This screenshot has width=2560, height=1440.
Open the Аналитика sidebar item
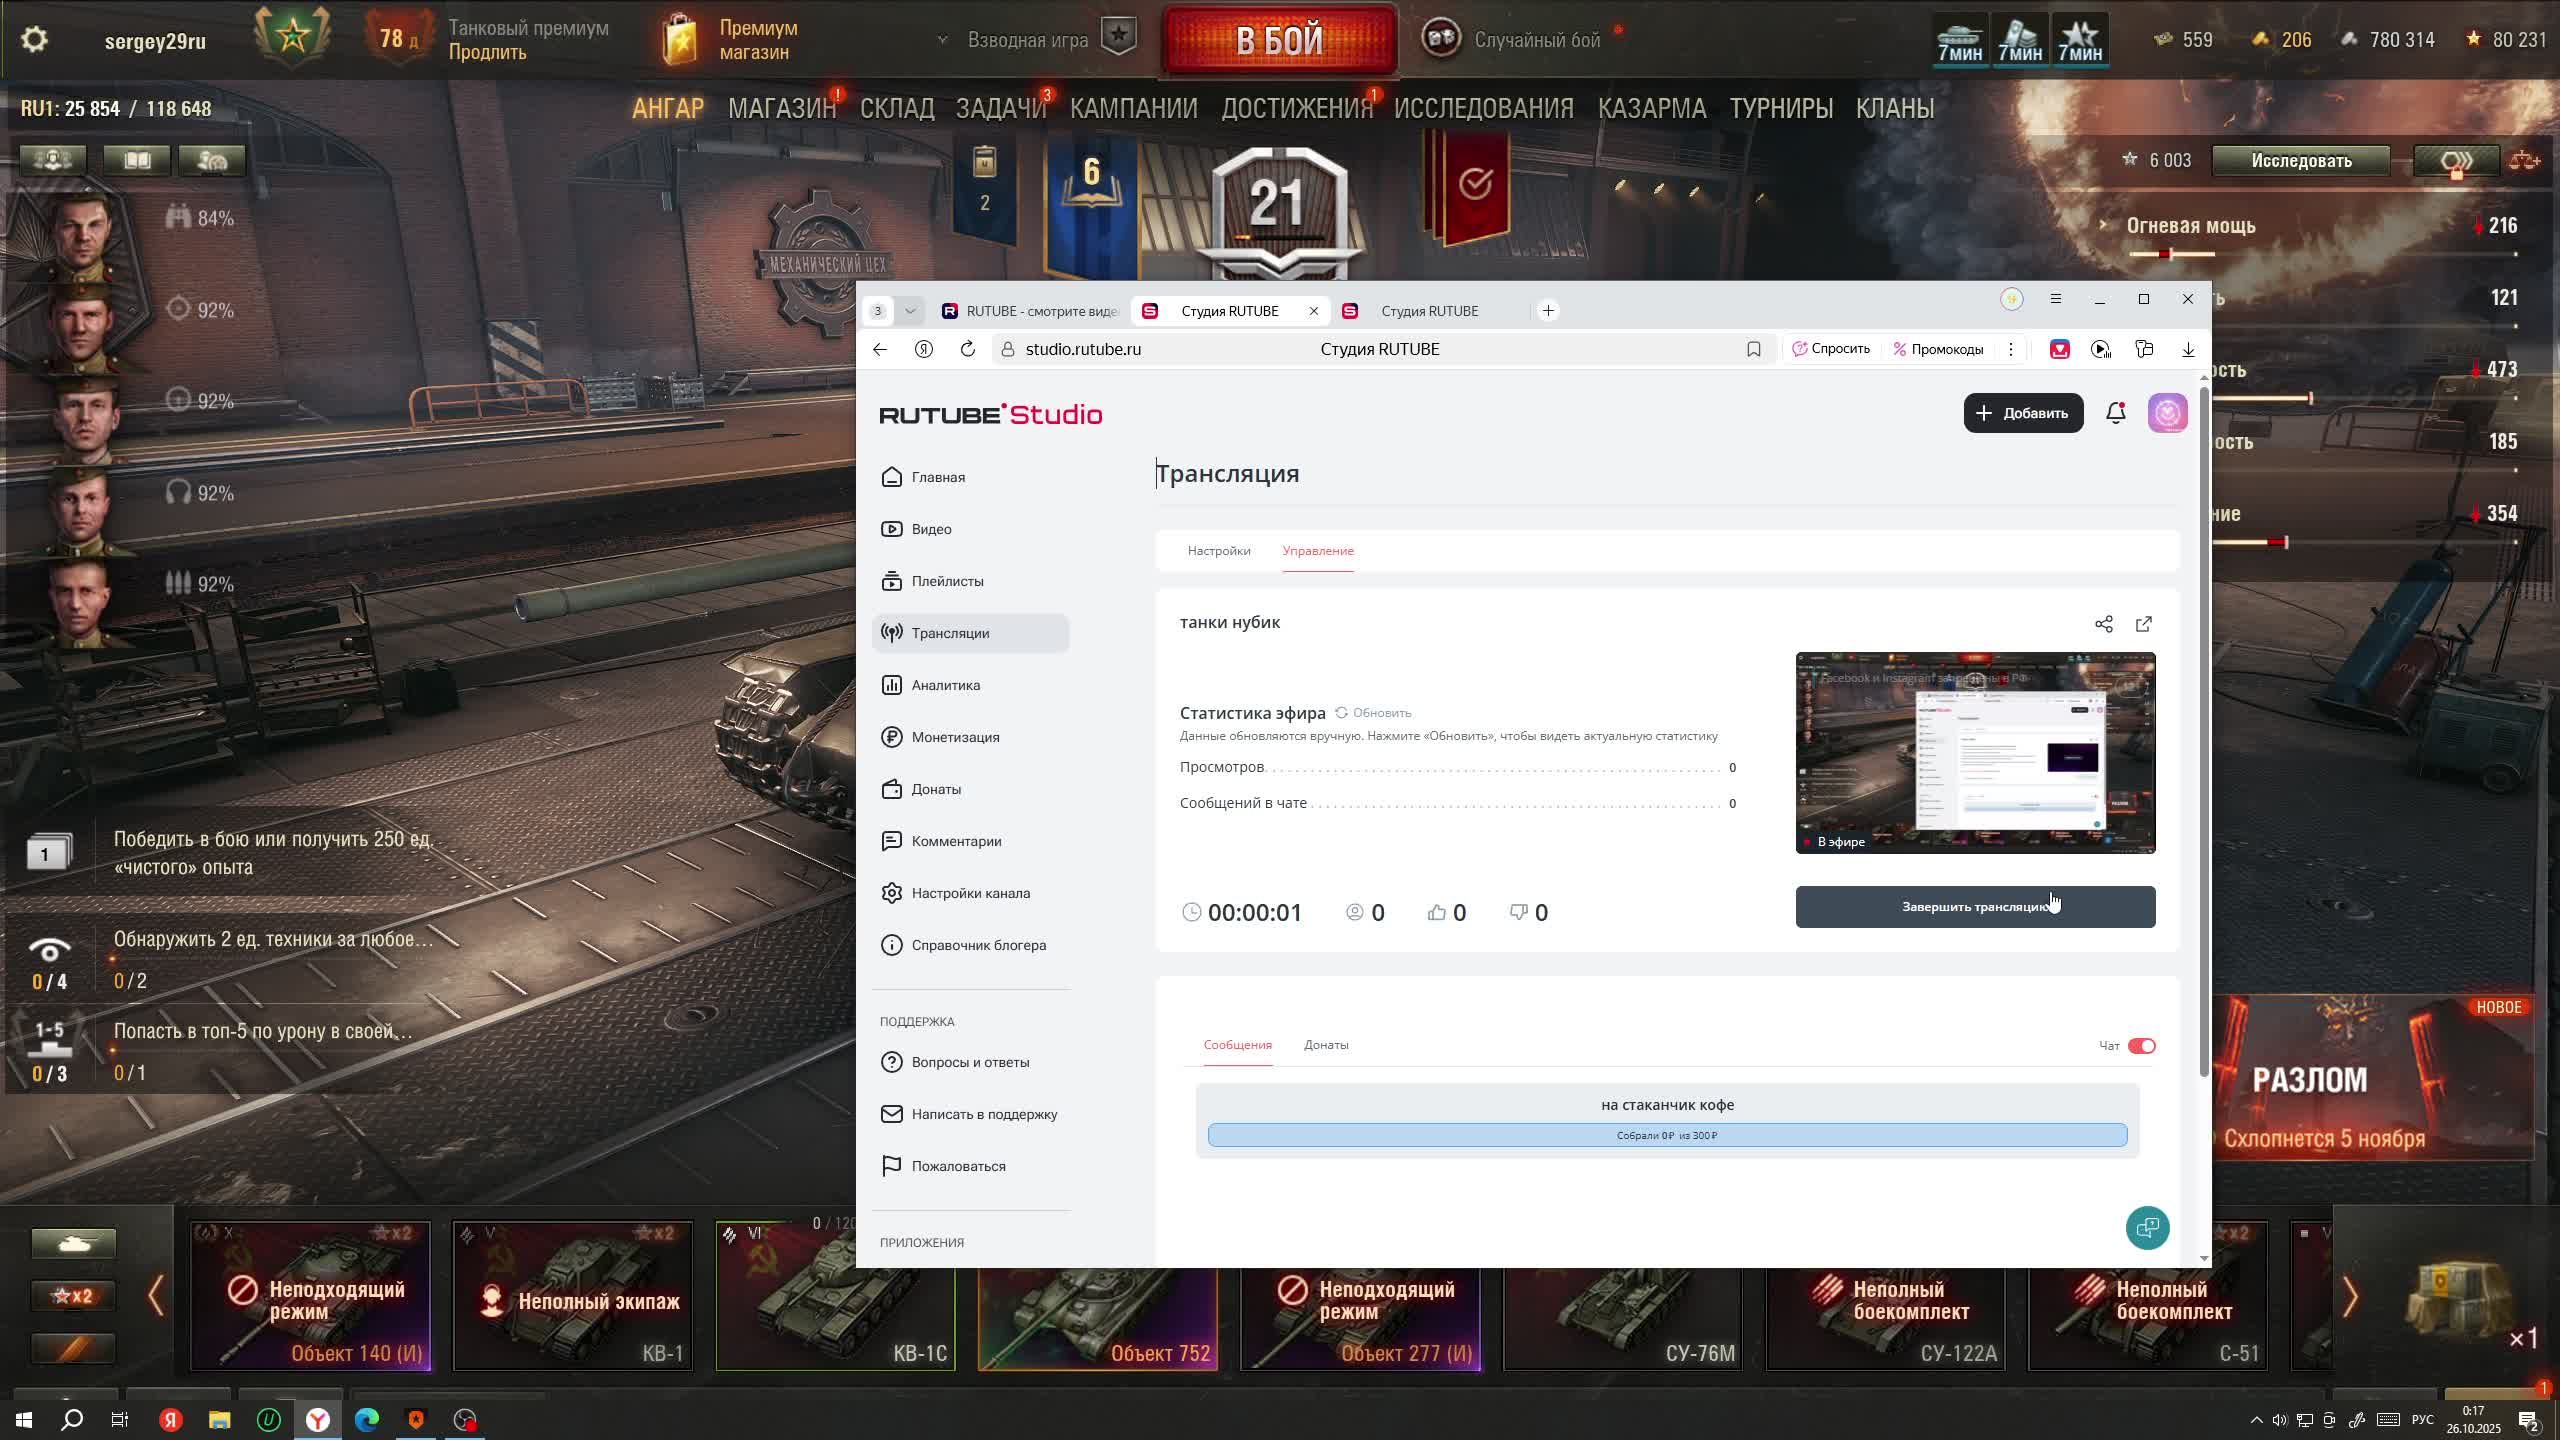coord(945,685)
